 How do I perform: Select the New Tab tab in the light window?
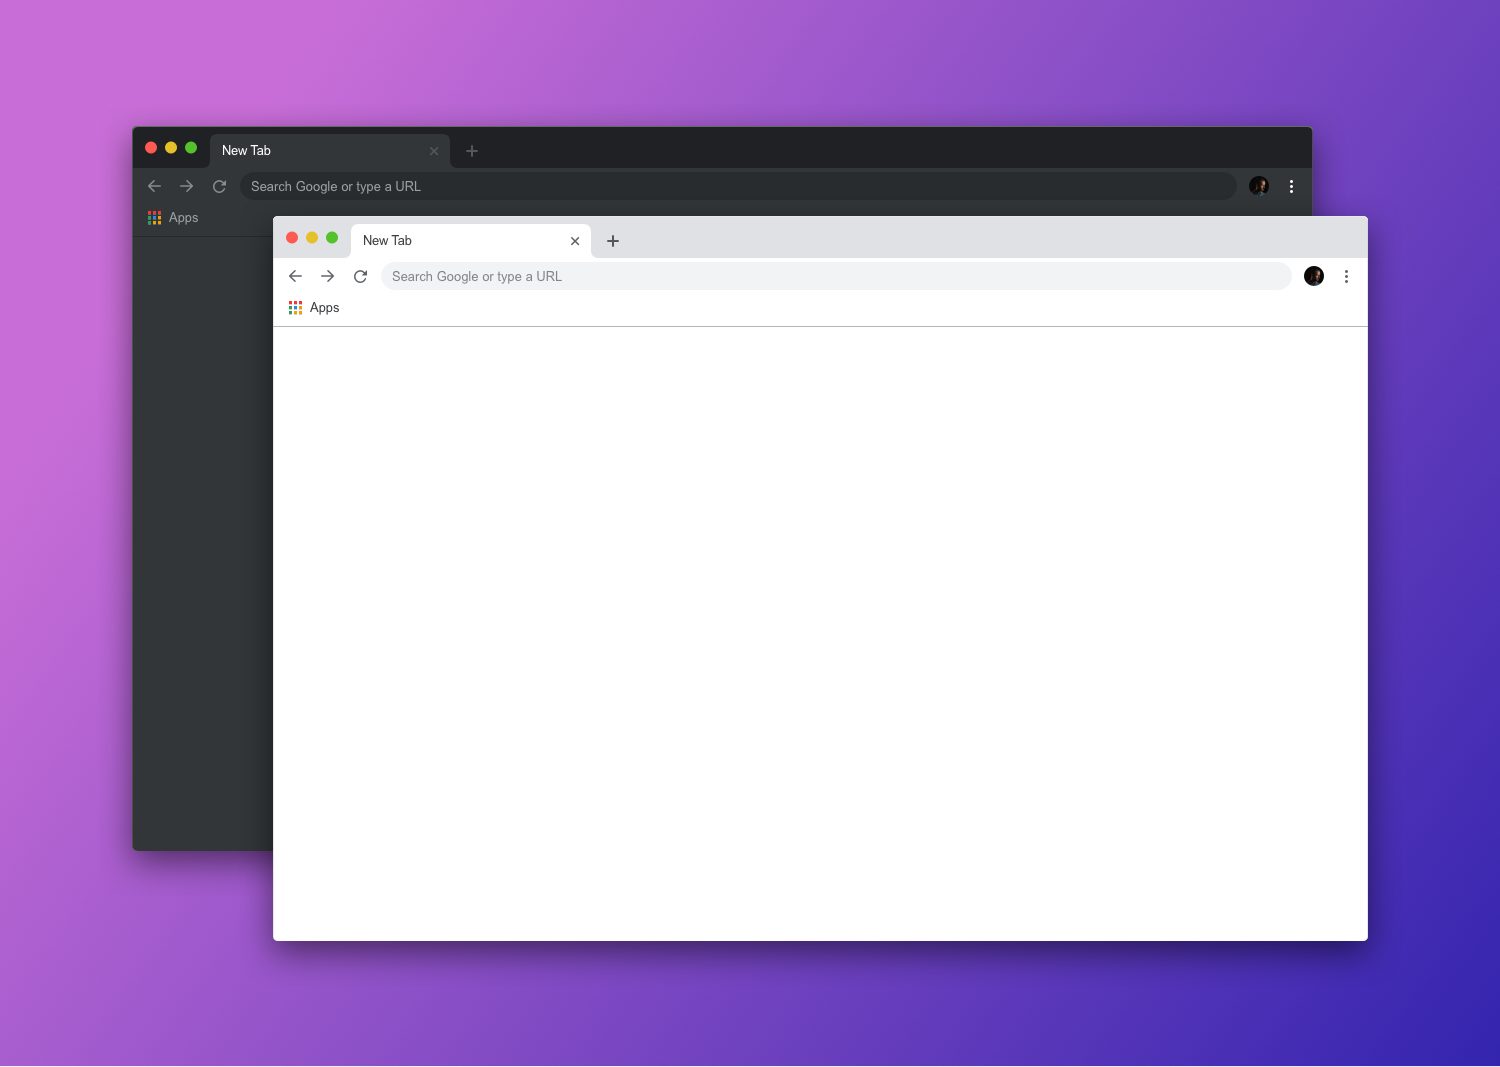(x=450, y=241)
